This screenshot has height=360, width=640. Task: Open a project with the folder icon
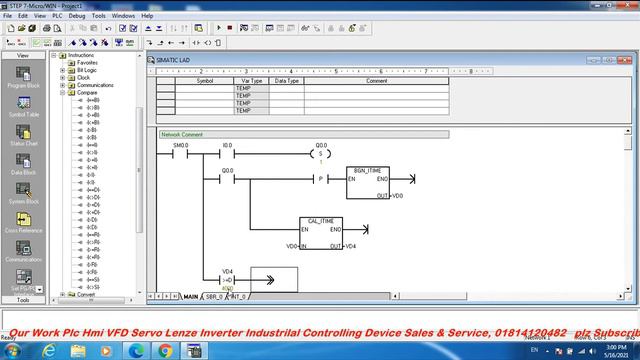[x=22, y=28]
